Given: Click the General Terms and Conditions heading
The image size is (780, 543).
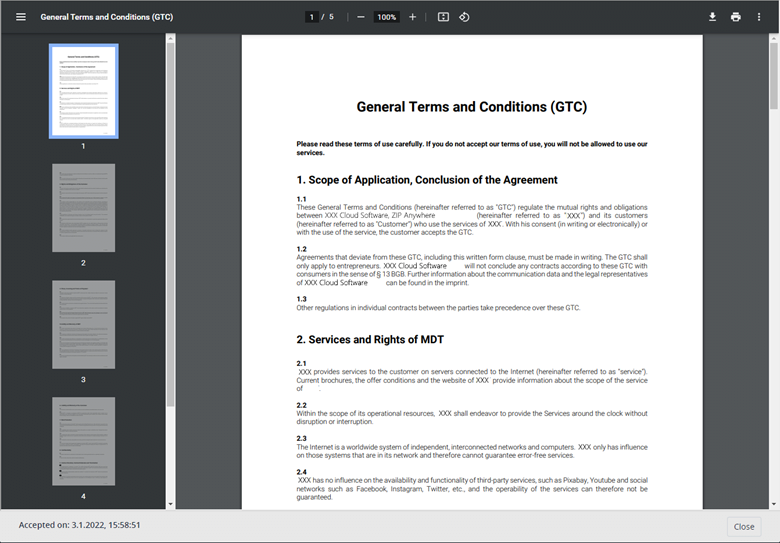Looking at the screenshot, I should (x=471, y=107).
